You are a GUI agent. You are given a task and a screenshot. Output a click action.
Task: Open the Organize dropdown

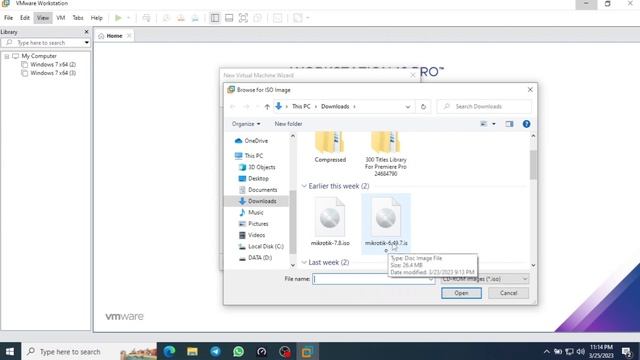click(x=246, y=124)
